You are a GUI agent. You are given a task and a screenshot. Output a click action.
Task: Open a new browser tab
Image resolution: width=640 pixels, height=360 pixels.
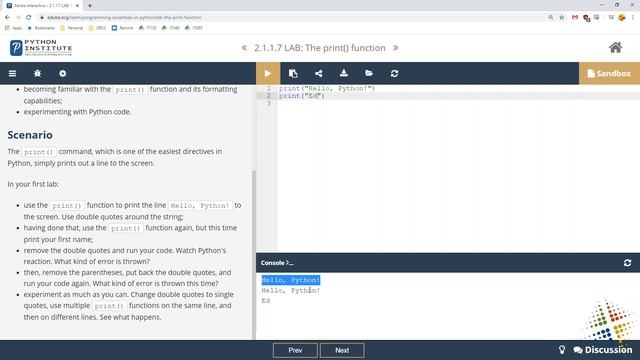90,6
